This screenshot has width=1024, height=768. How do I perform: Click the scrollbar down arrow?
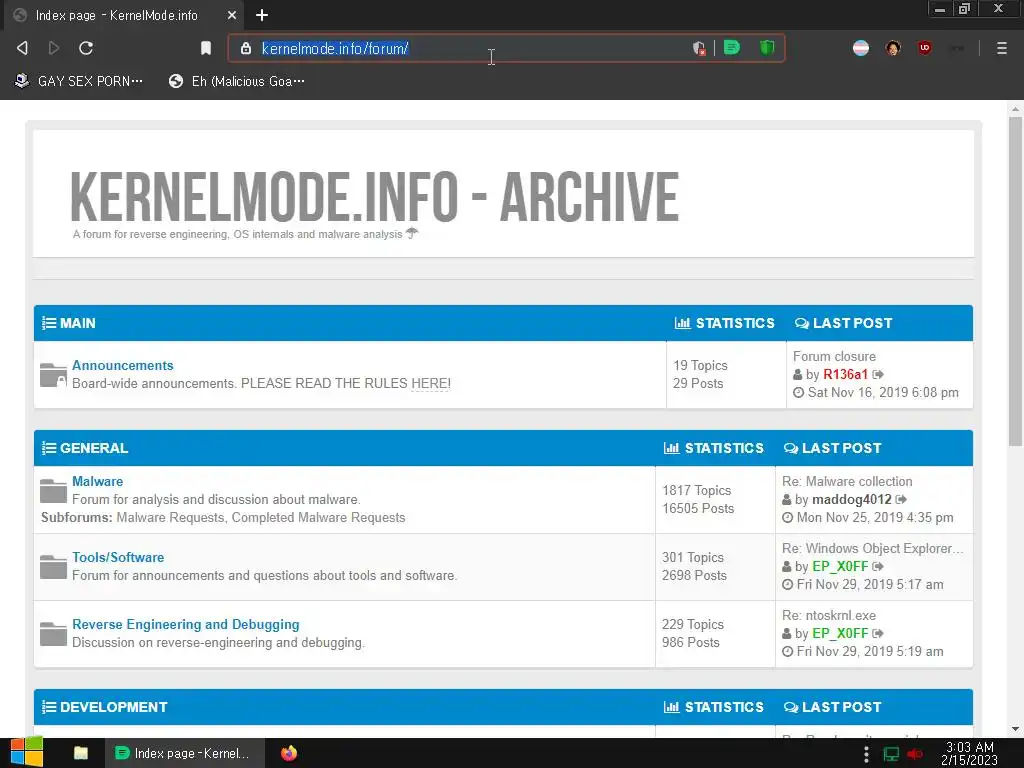tap(1015, 729)
